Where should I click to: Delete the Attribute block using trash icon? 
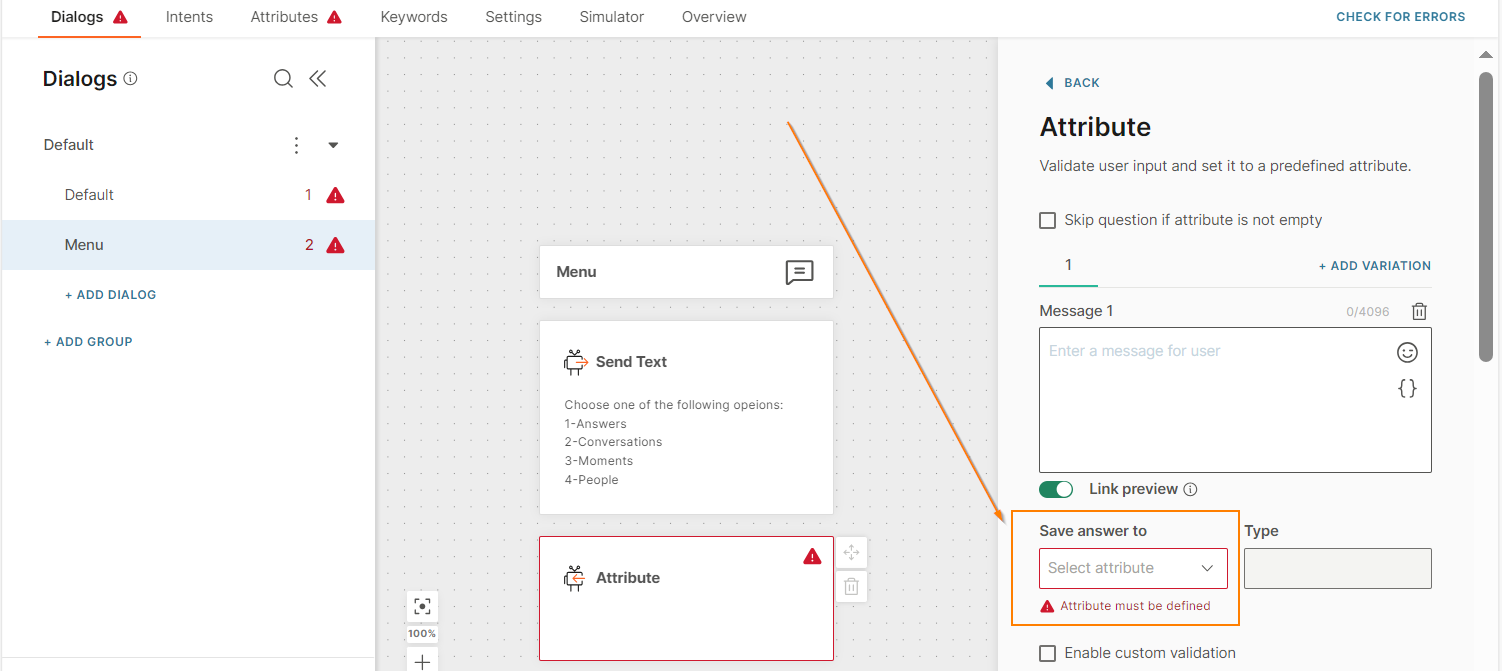[x=851, y=587]
